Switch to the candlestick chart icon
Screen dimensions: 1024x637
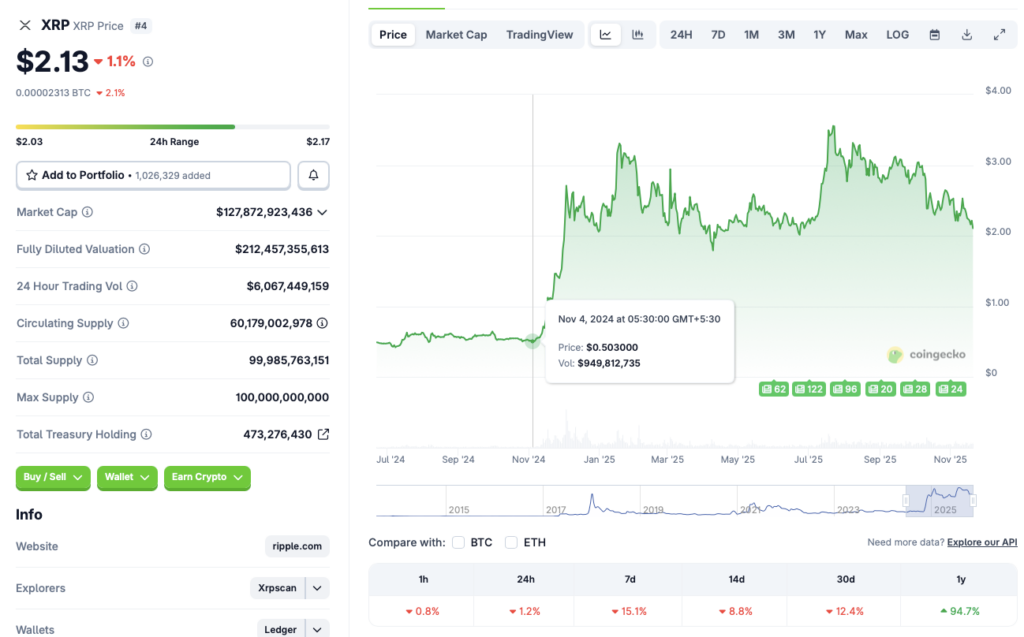click(x=637, y=34)
